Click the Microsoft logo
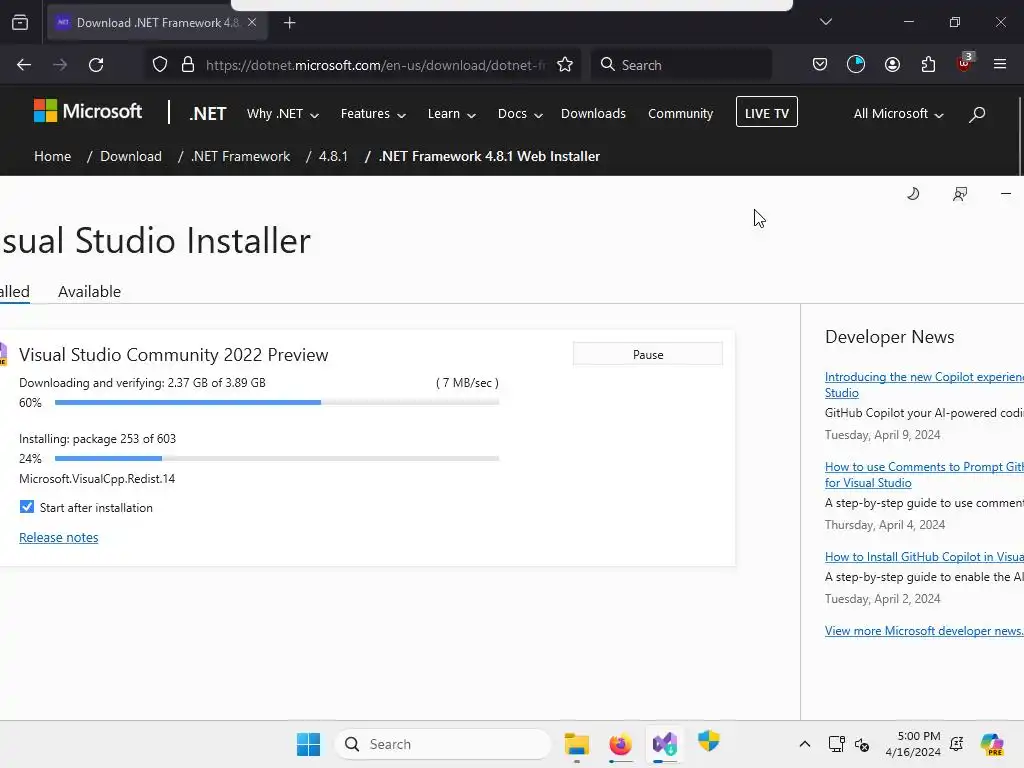The image size is (1024, 768). click(x=88, y=111)
